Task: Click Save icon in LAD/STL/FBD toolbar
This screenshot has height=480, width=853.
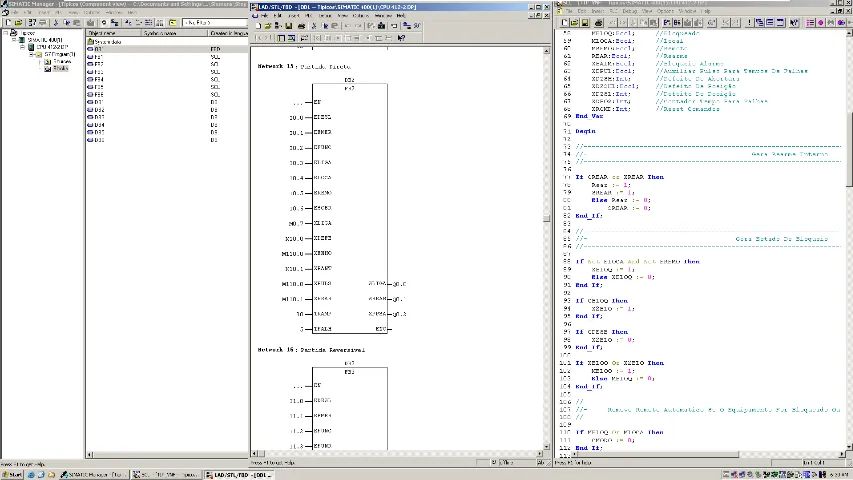Action: [288, 26]
